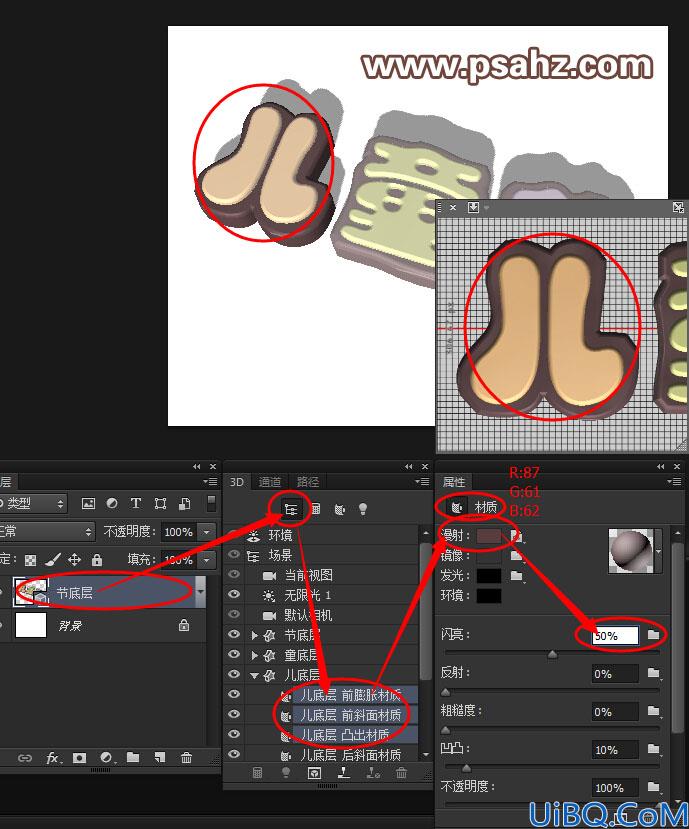This screenshot has height=829, width=689.
Task: Create a new layer group folder
Action: [x=133, y=758]
